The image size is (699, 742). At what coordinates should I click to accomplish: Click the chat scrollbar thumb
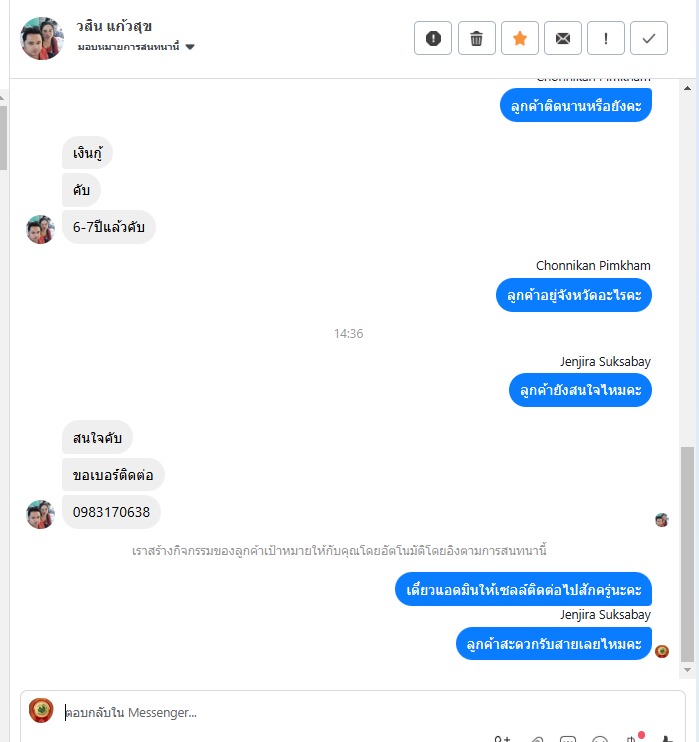tap(687, 554)
